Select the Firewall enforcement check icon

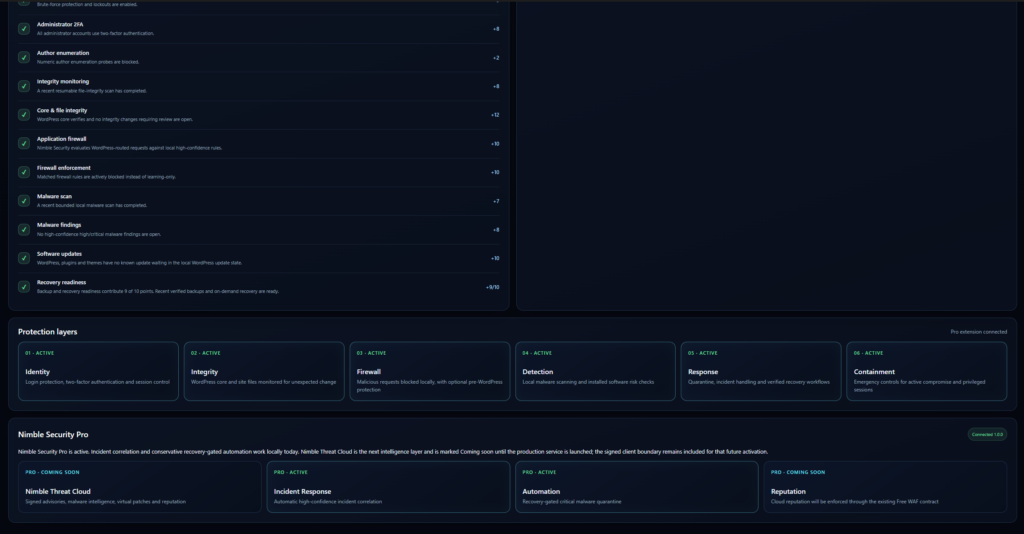[24, 172]
